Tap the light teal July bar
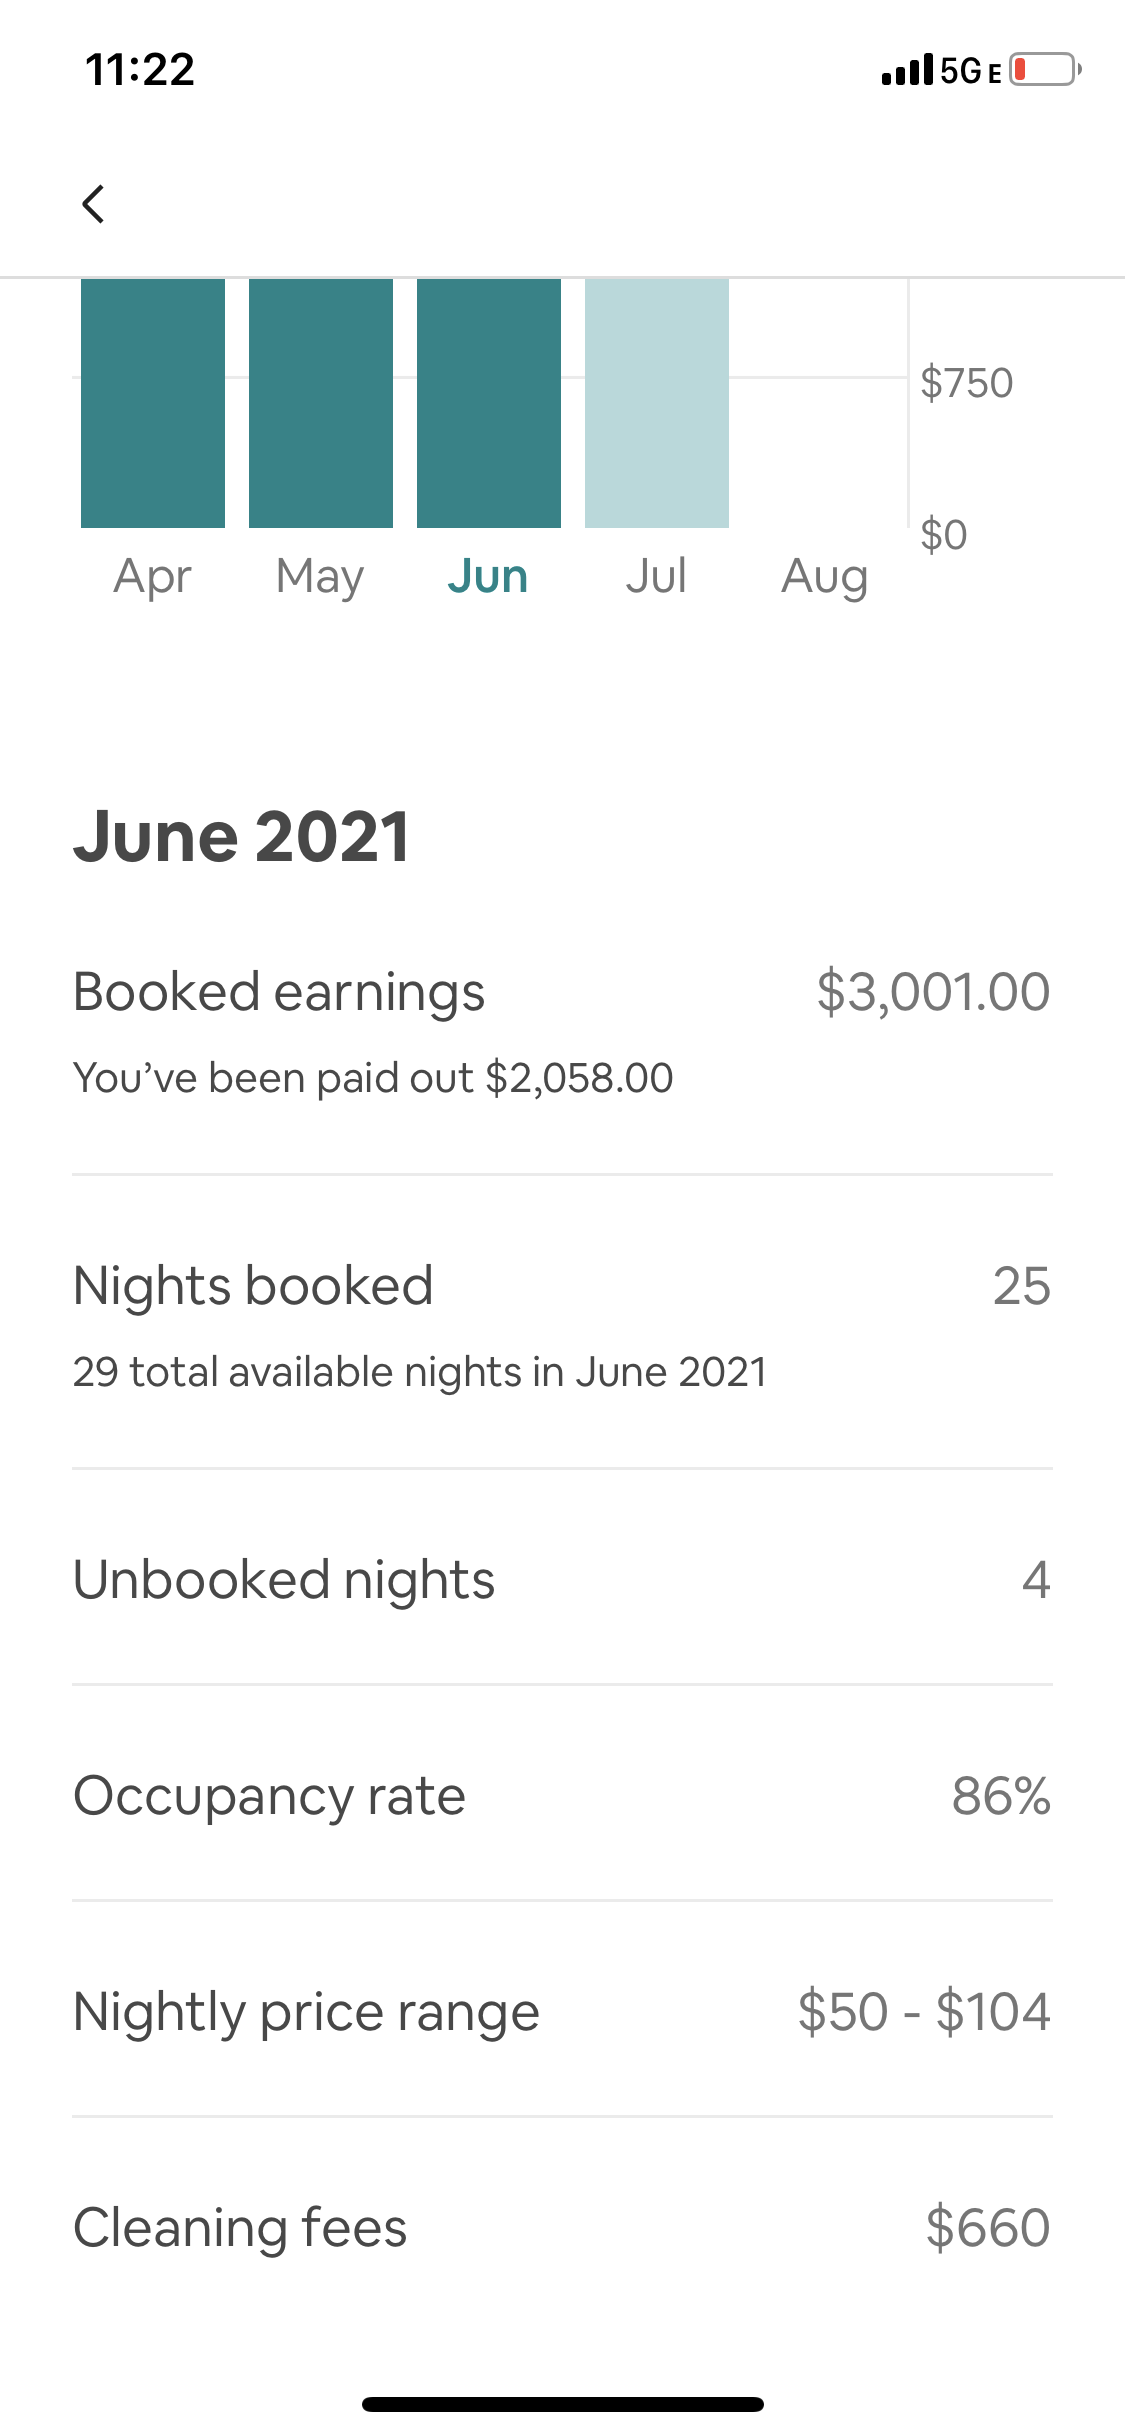Image resolution: width=1125 pixels, height=2436 pixels. tap(657, 403)
